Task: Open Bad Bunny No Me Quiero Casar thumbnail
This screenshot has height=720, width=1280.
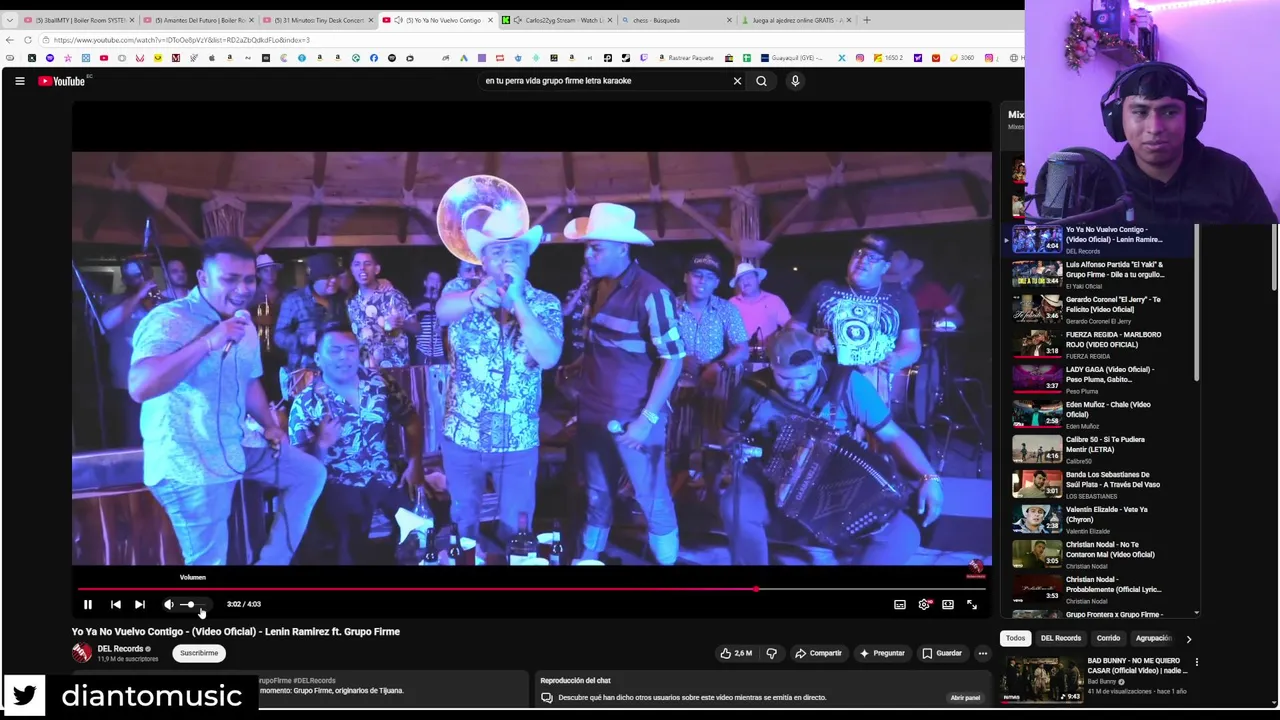Action: [x=1040, y=679]
